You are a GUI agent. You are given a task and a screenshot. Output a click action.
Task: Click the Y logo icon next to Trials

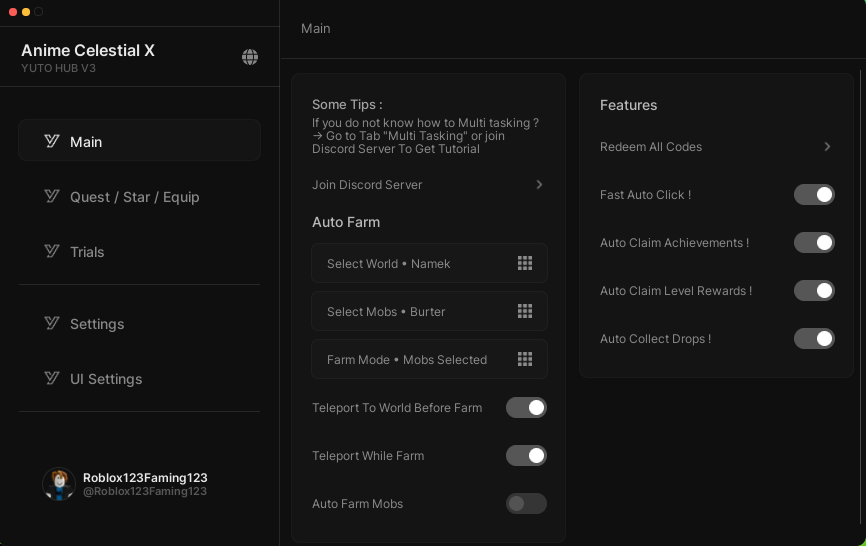[52, 251]
